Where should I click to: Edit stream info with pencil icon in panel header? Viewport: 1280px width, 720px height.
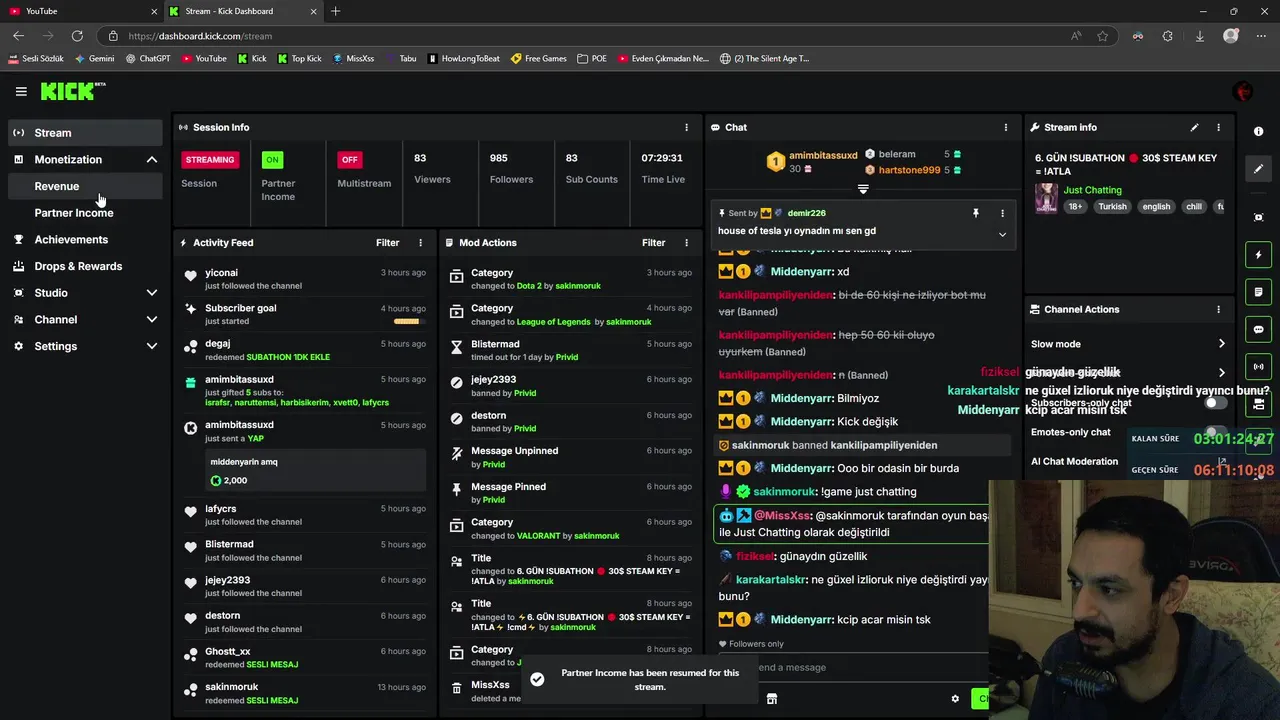[x=1194, y=127]
